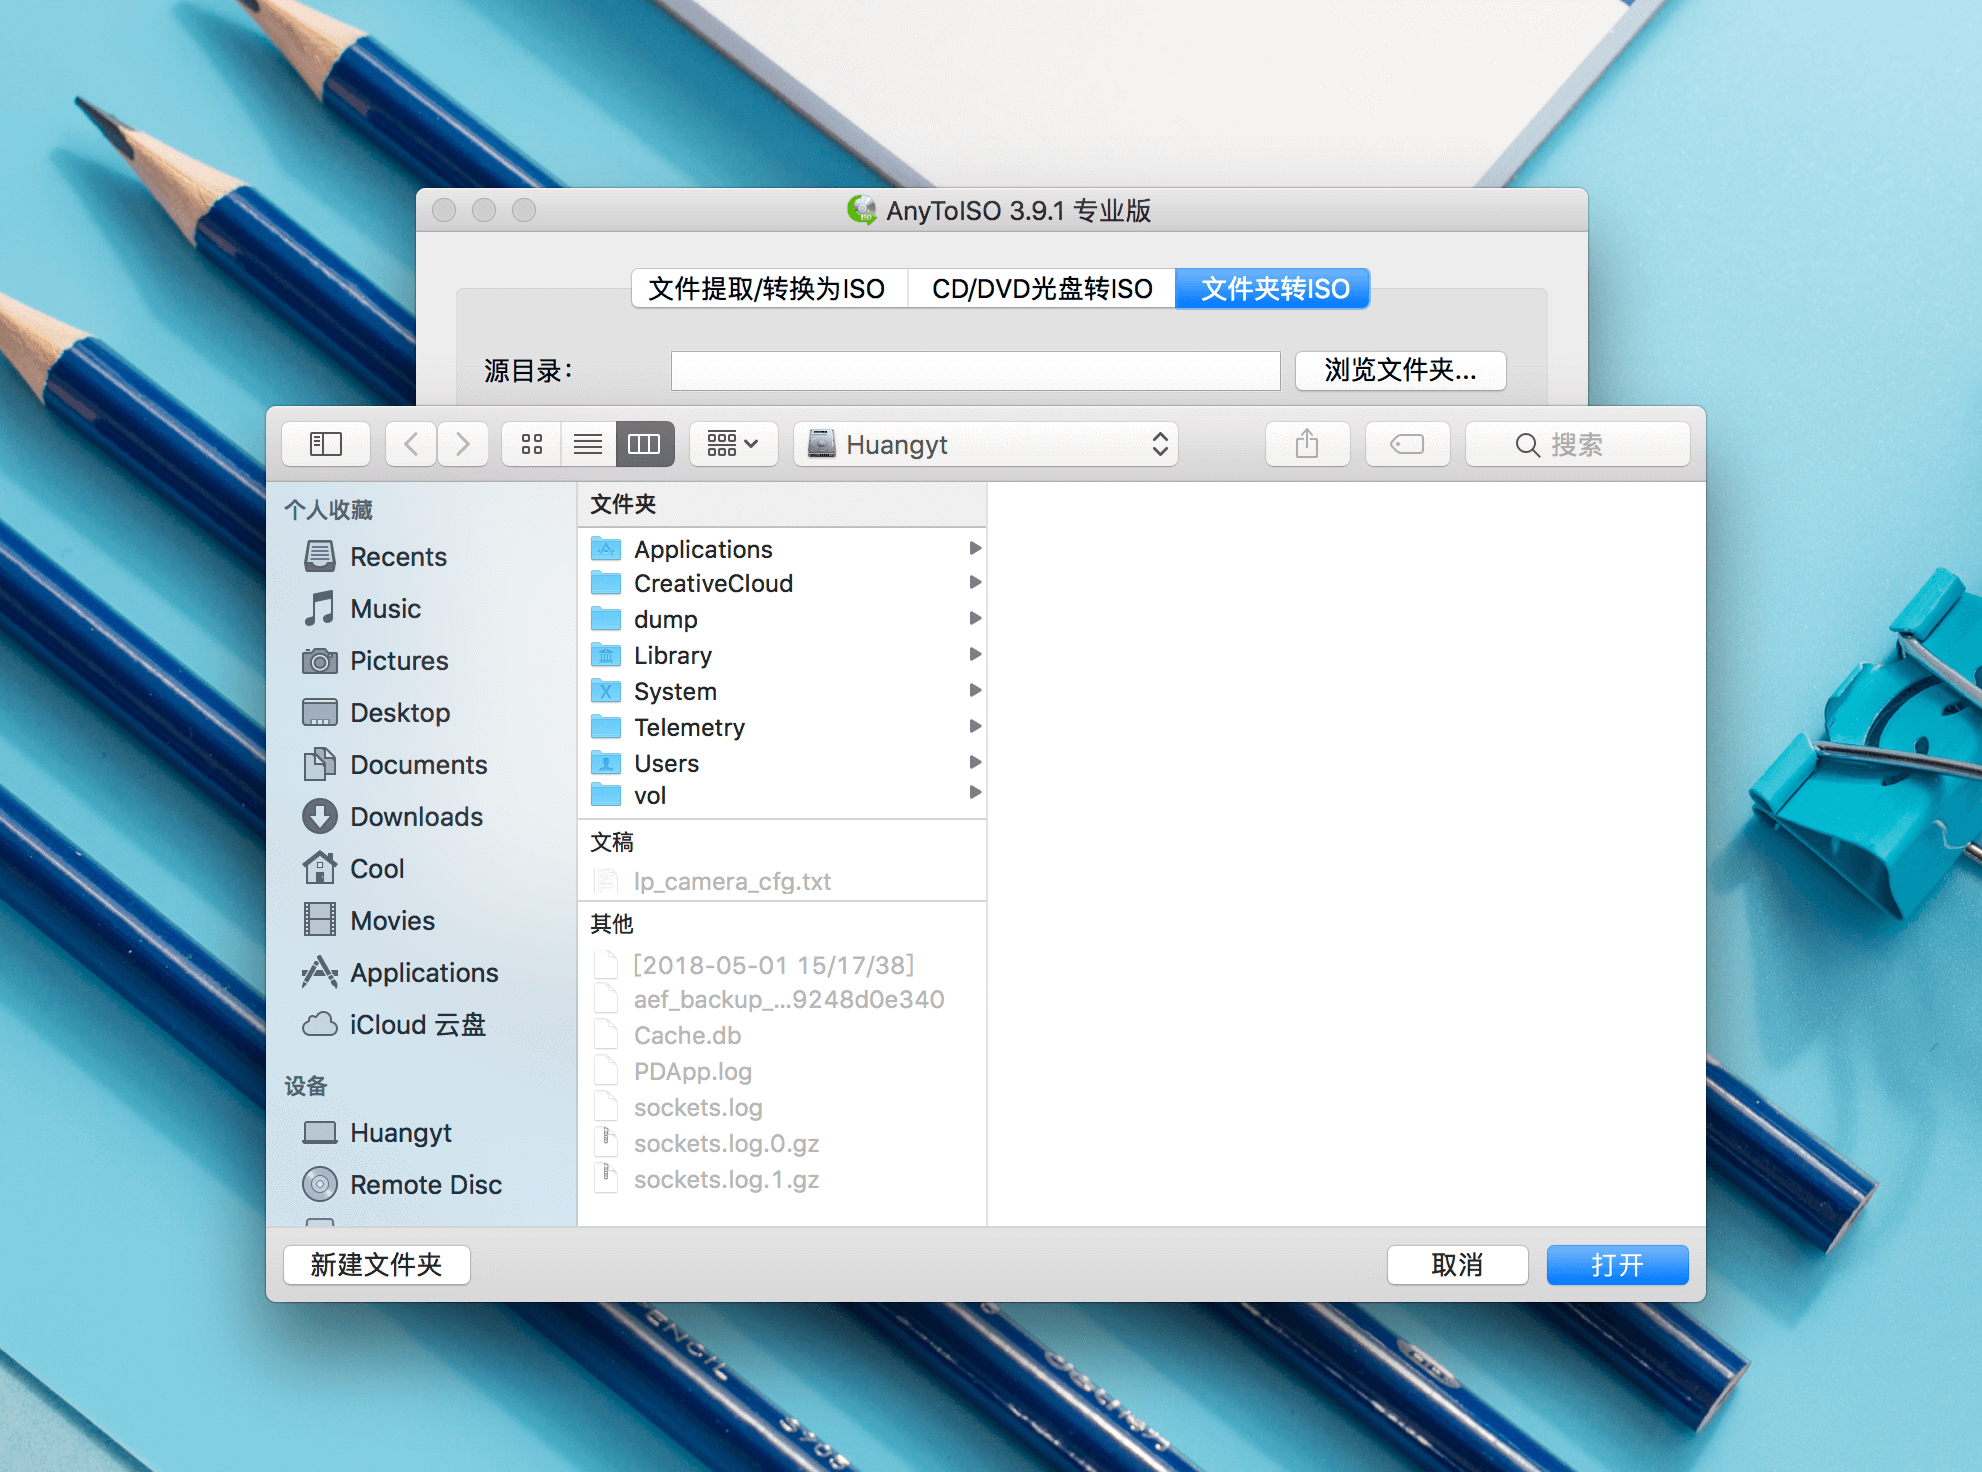This screenshot has width=1982, height=1472.
Task: Open the group-by arrangement dropdown
Action: point(733,444)
